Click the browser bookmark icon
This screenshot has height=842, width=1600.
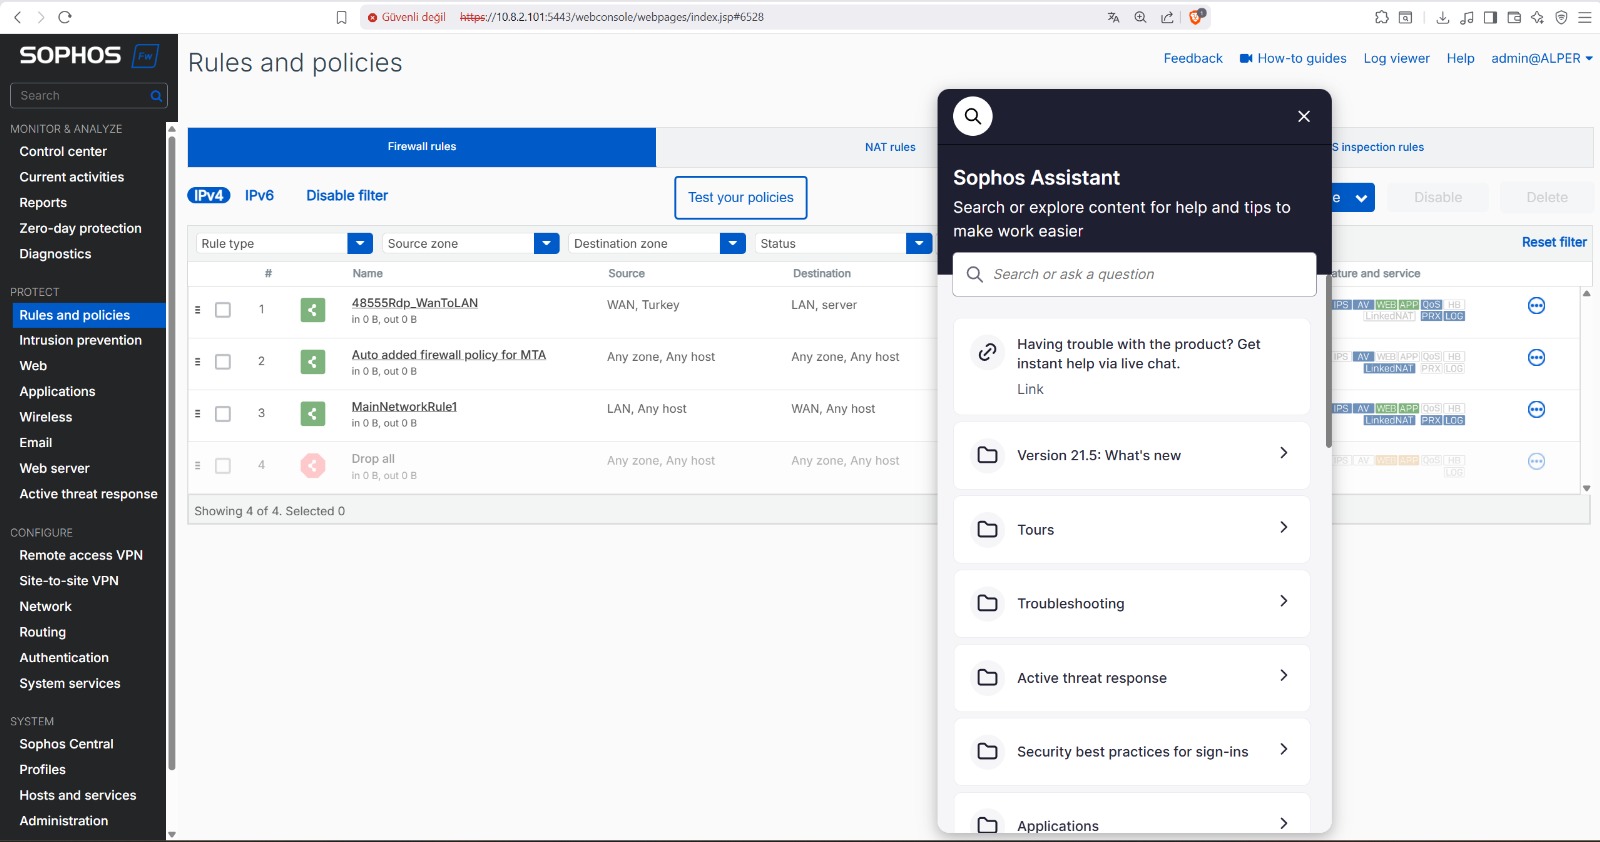pos(341,17)
